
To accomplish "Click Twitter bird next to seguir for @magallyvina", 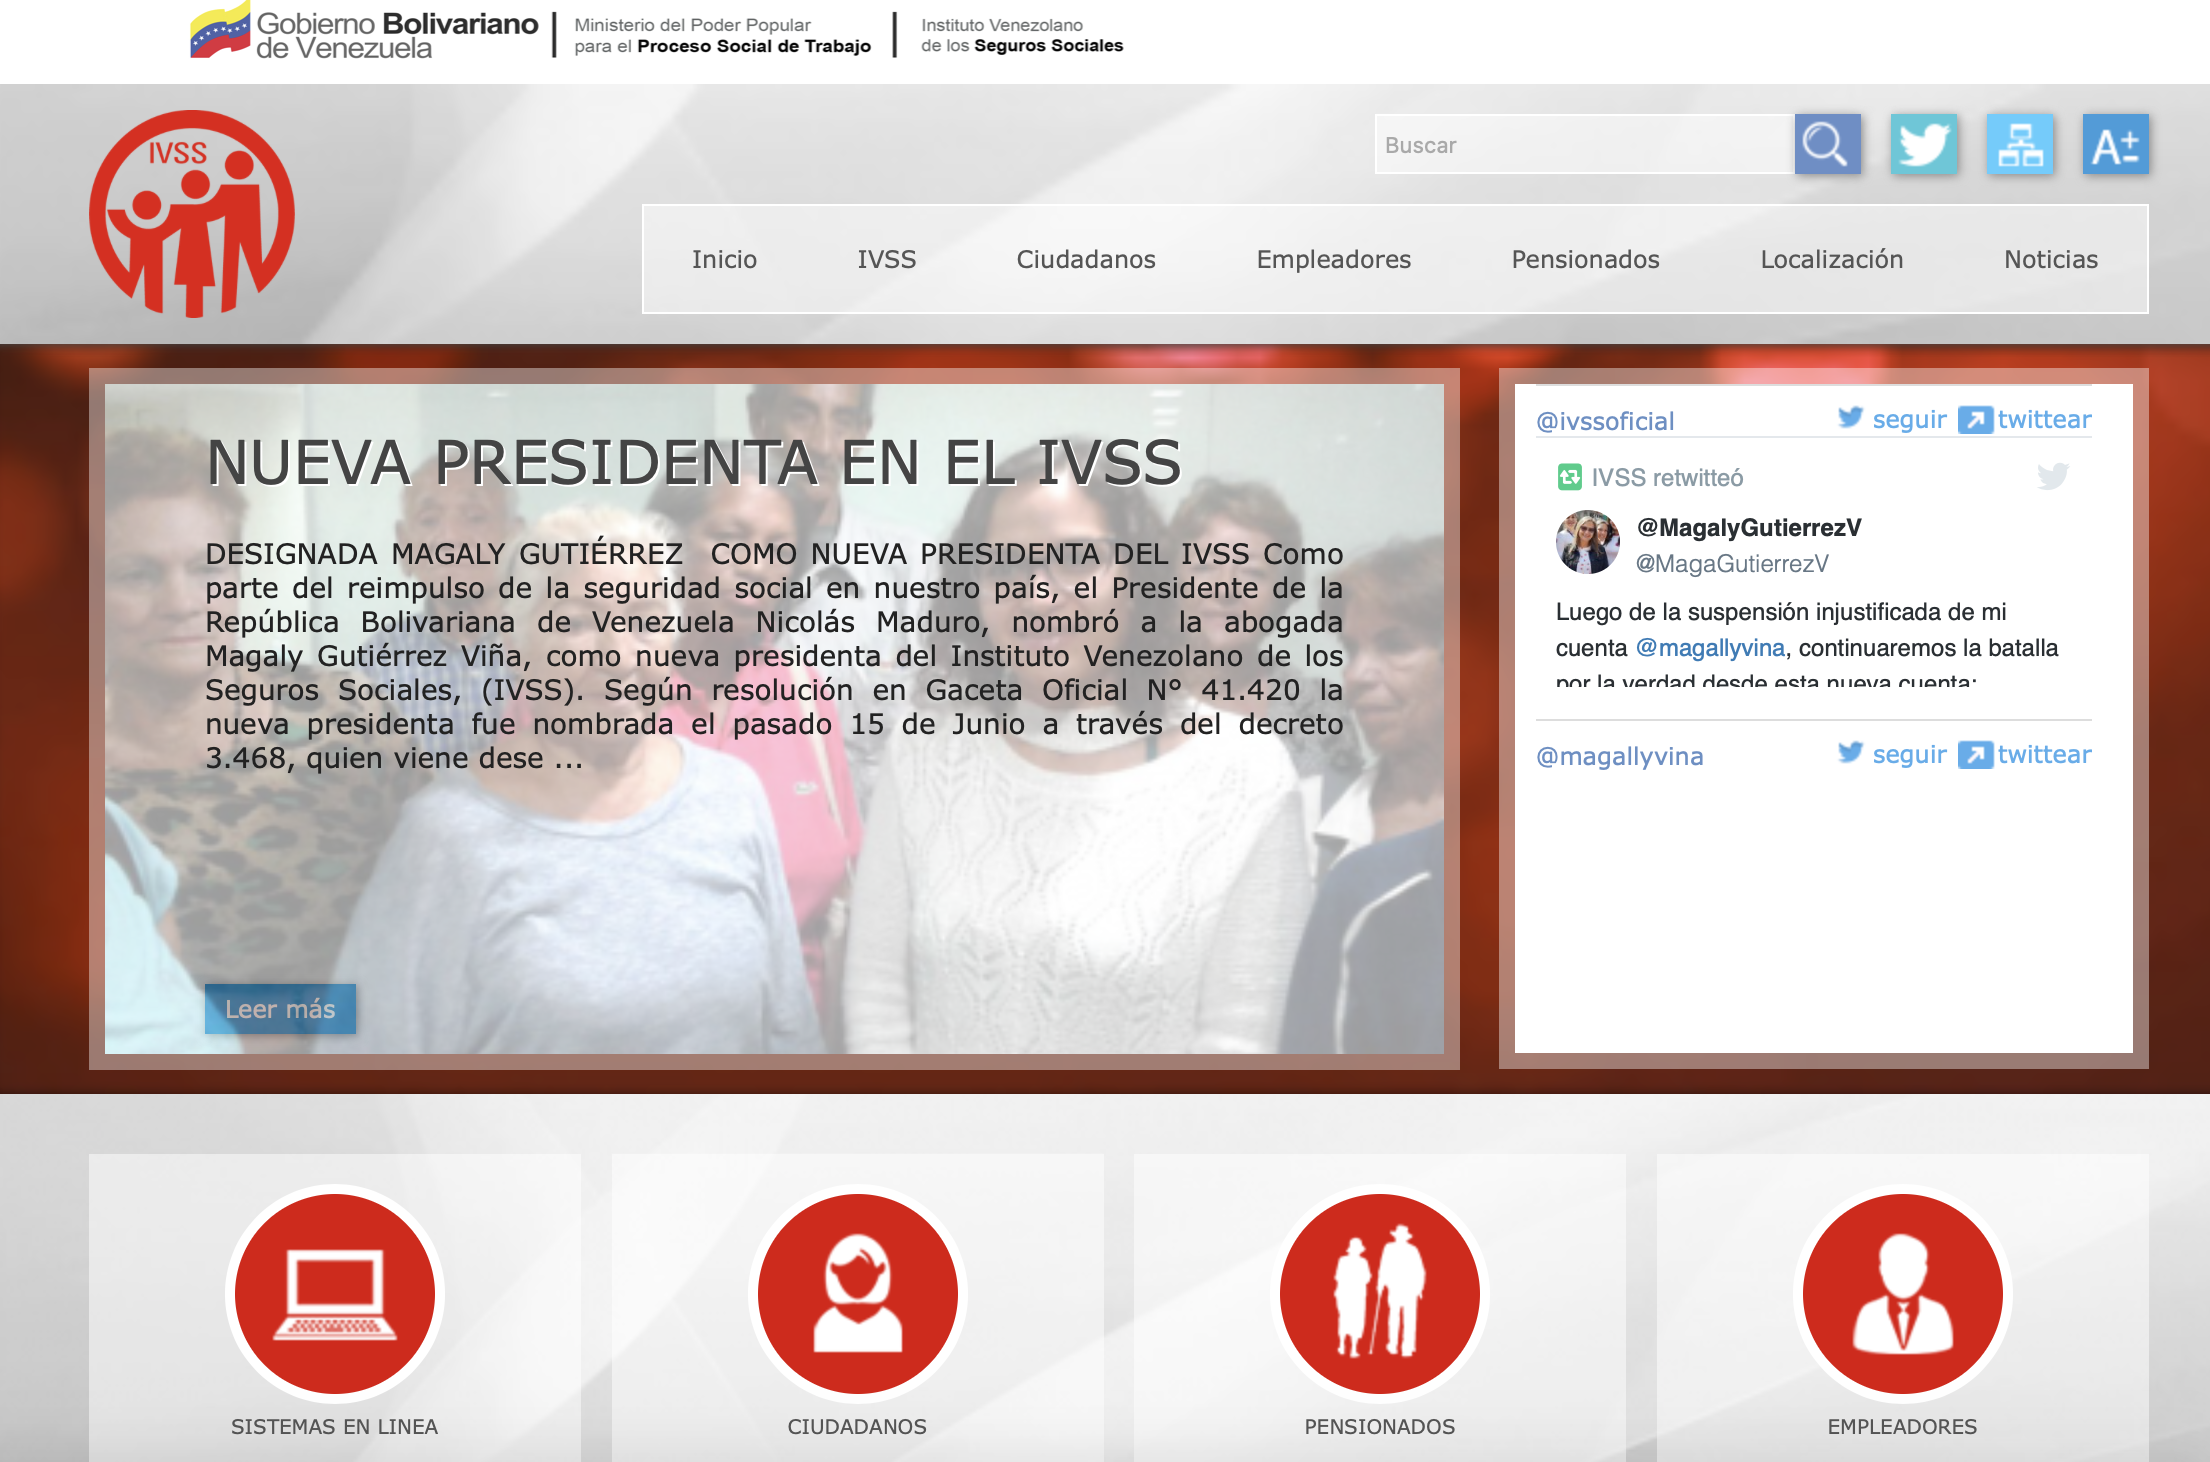I will coord(1851,752).
